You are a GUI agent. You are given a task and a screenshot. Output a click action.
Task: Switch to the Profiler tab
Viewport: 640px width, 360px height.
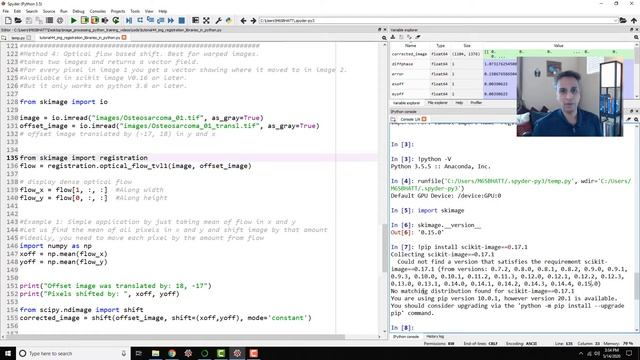[x=476, y=103]
